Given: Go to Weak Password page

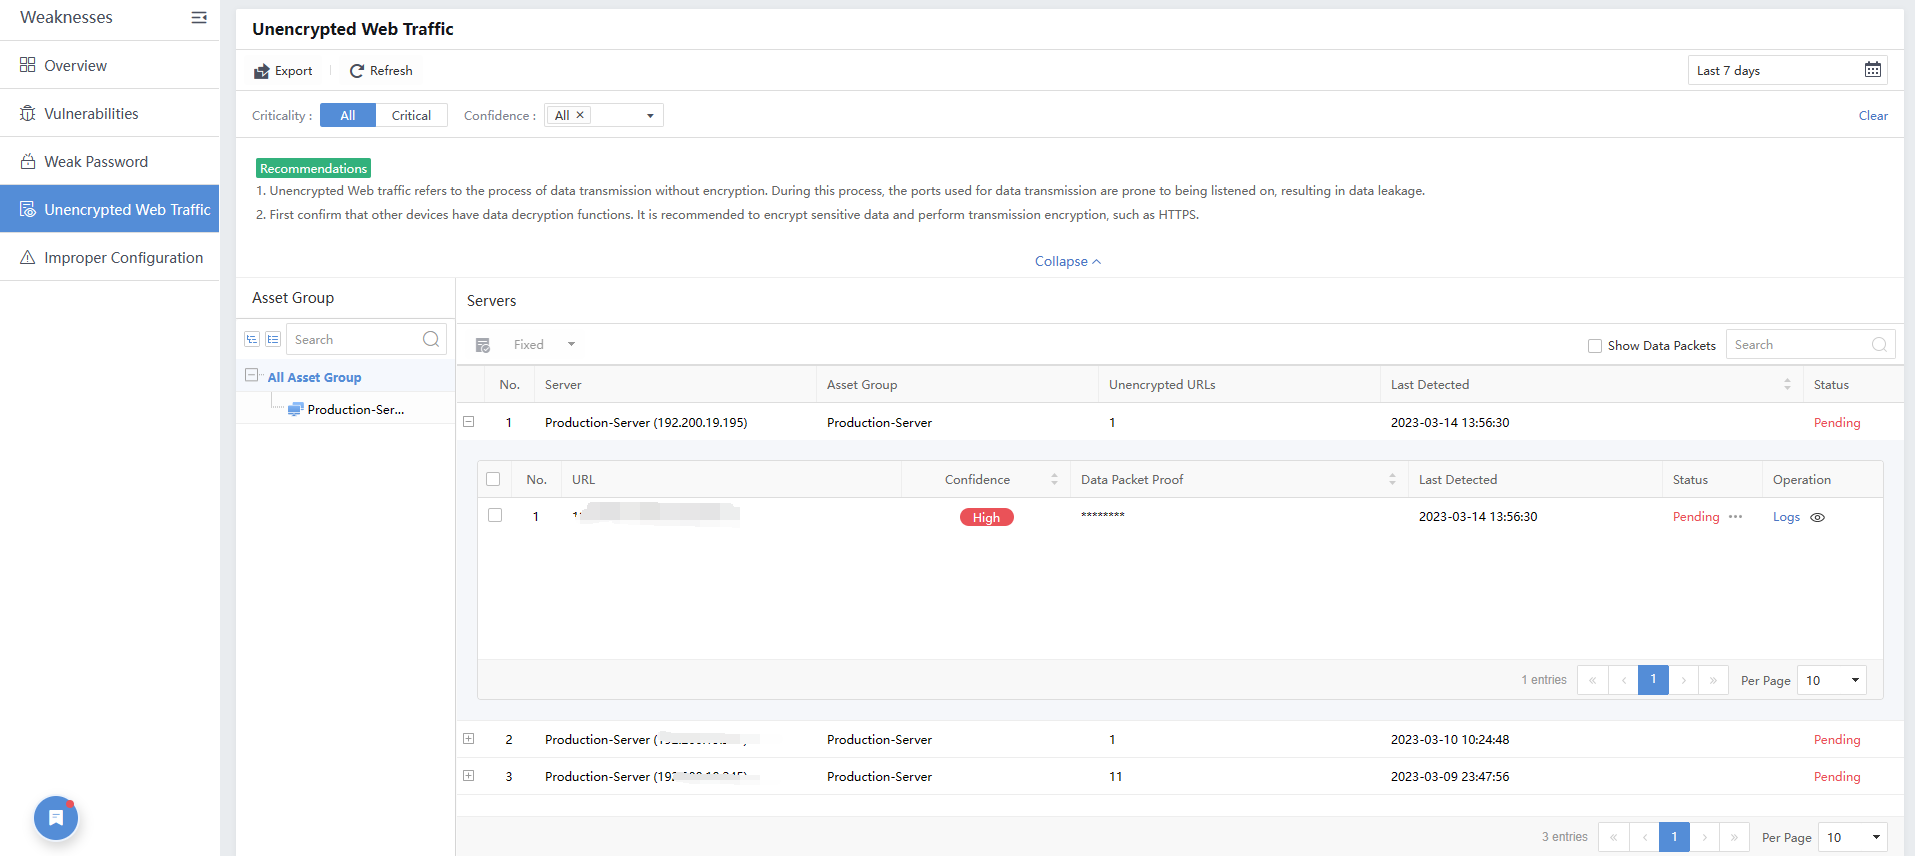Looking at the screenshot, I should click(96, 162).
